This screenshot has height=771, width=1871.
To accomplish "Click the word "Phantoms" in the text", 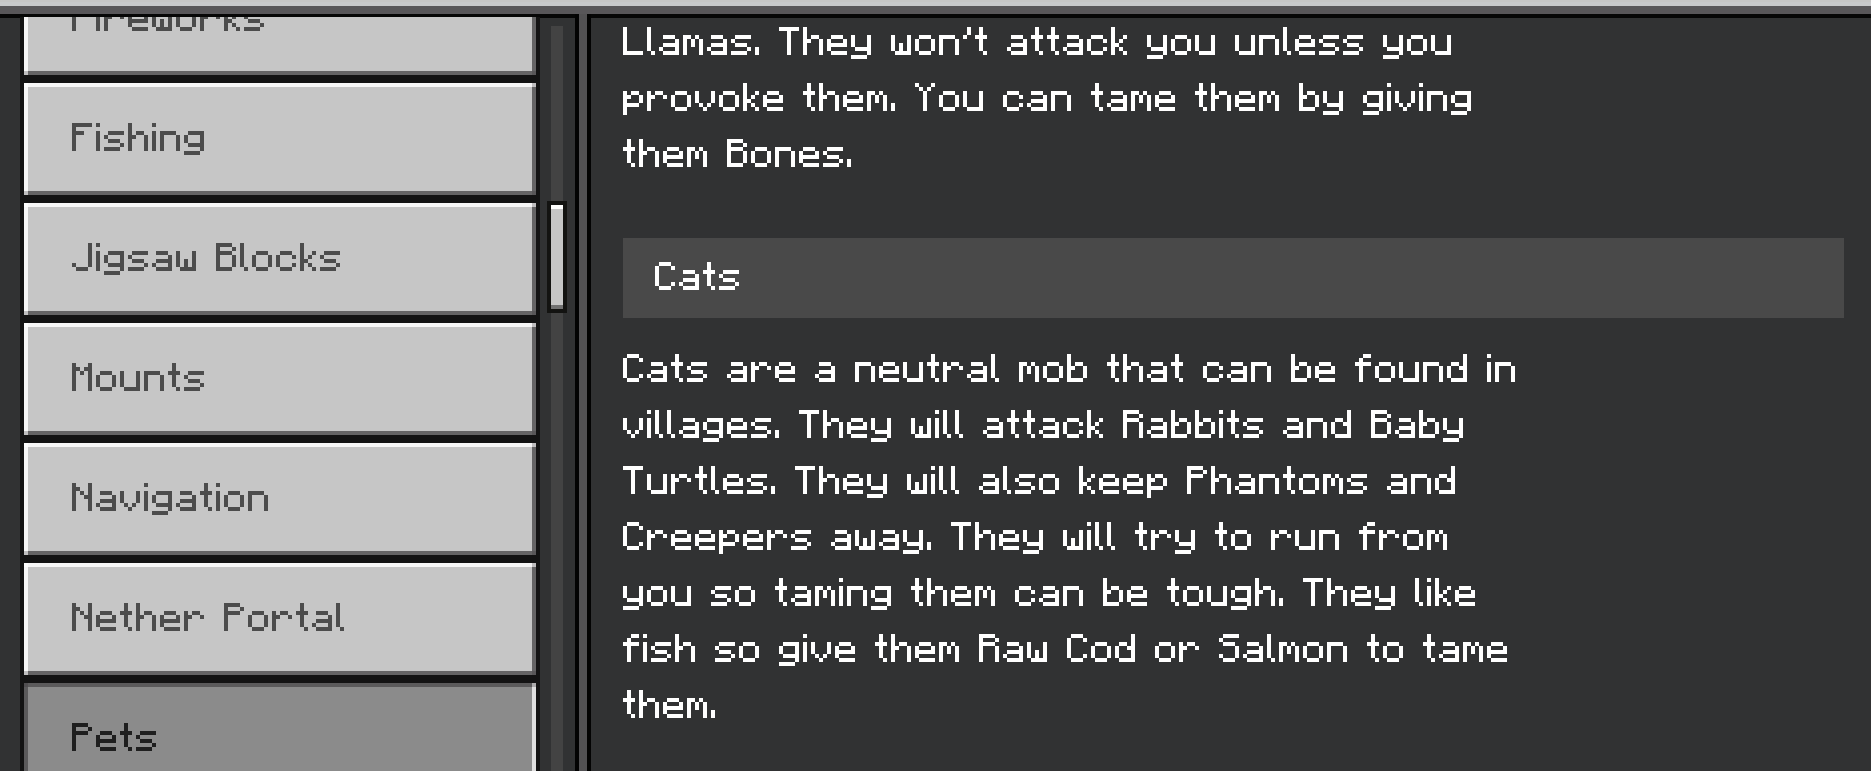I will (x=1275, y=482).
